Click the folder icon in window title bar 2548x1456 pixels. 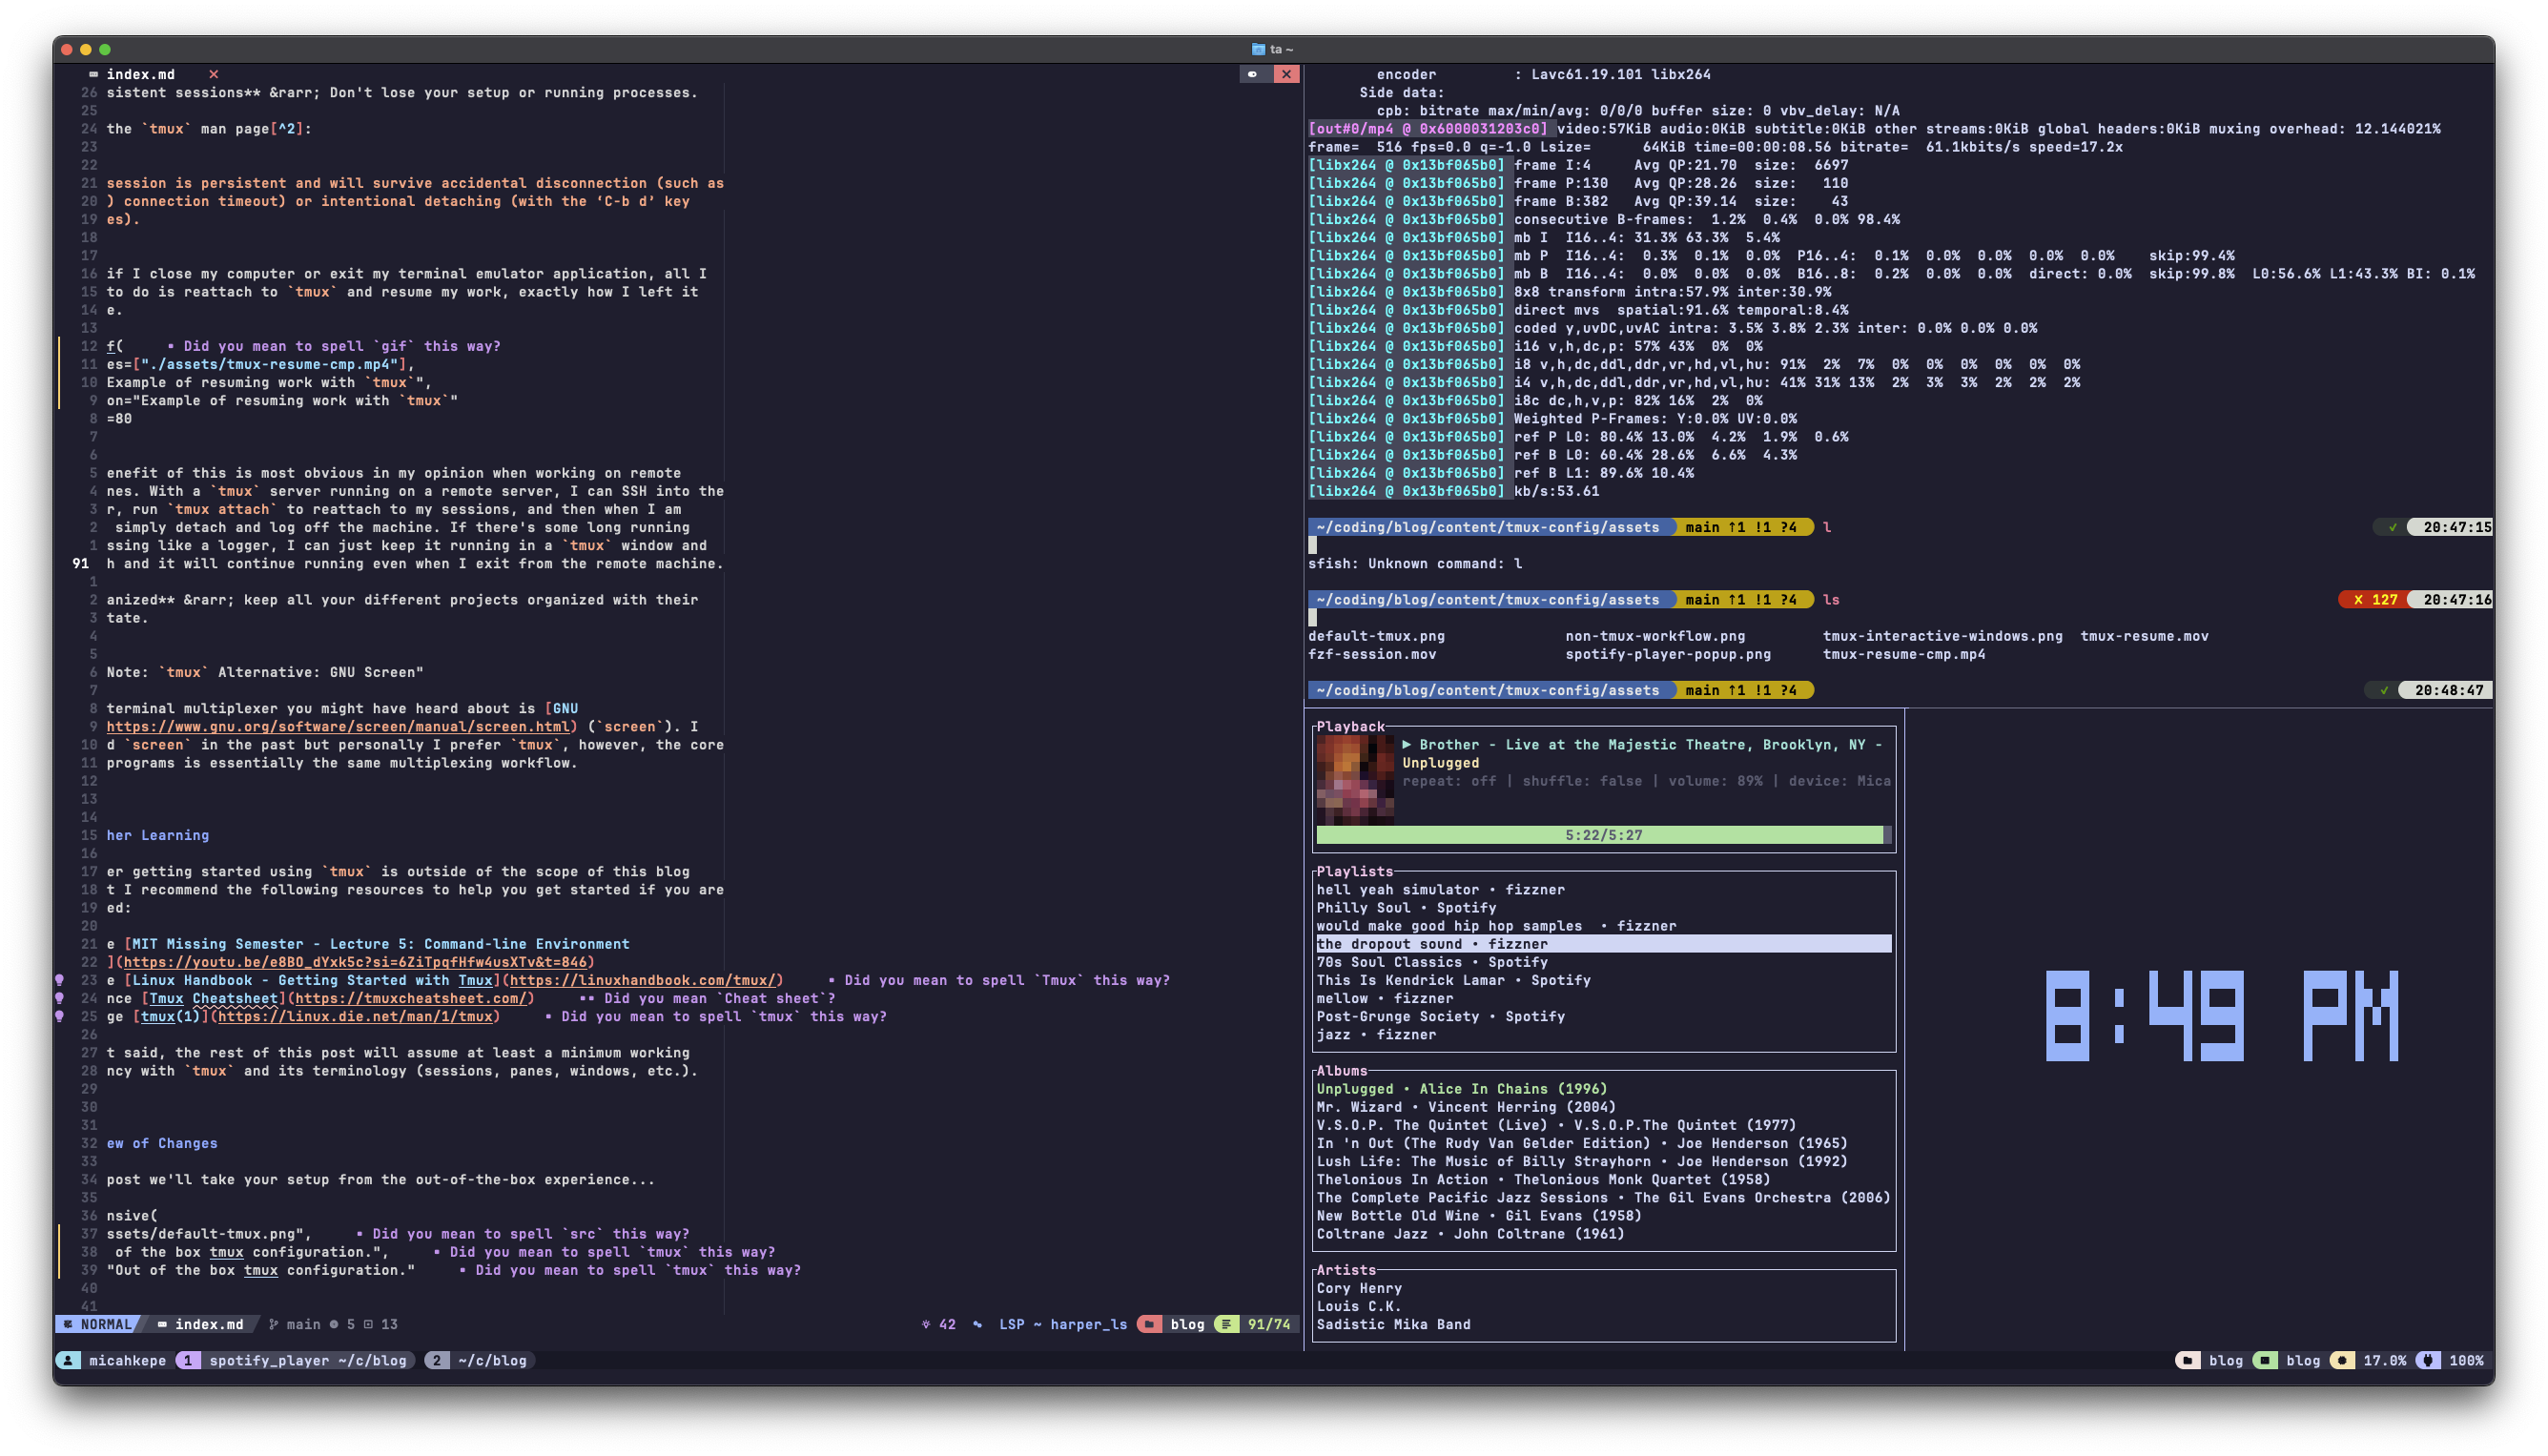[1258, 49]
